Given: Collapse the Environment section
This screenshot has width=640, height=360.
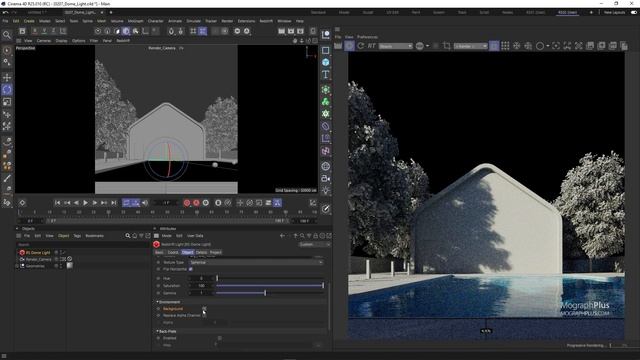Looking at the screenshot, I should pyautogui.click(x=158, y=302).
